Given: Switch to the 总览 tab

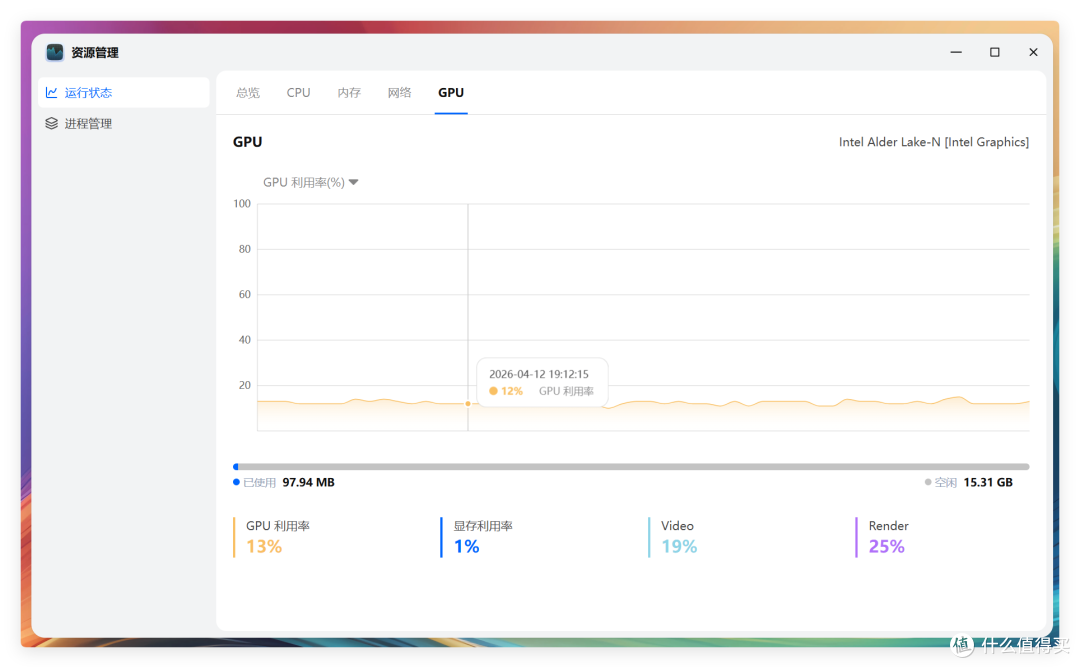Looking at the screenshot, I should [248, 92].
